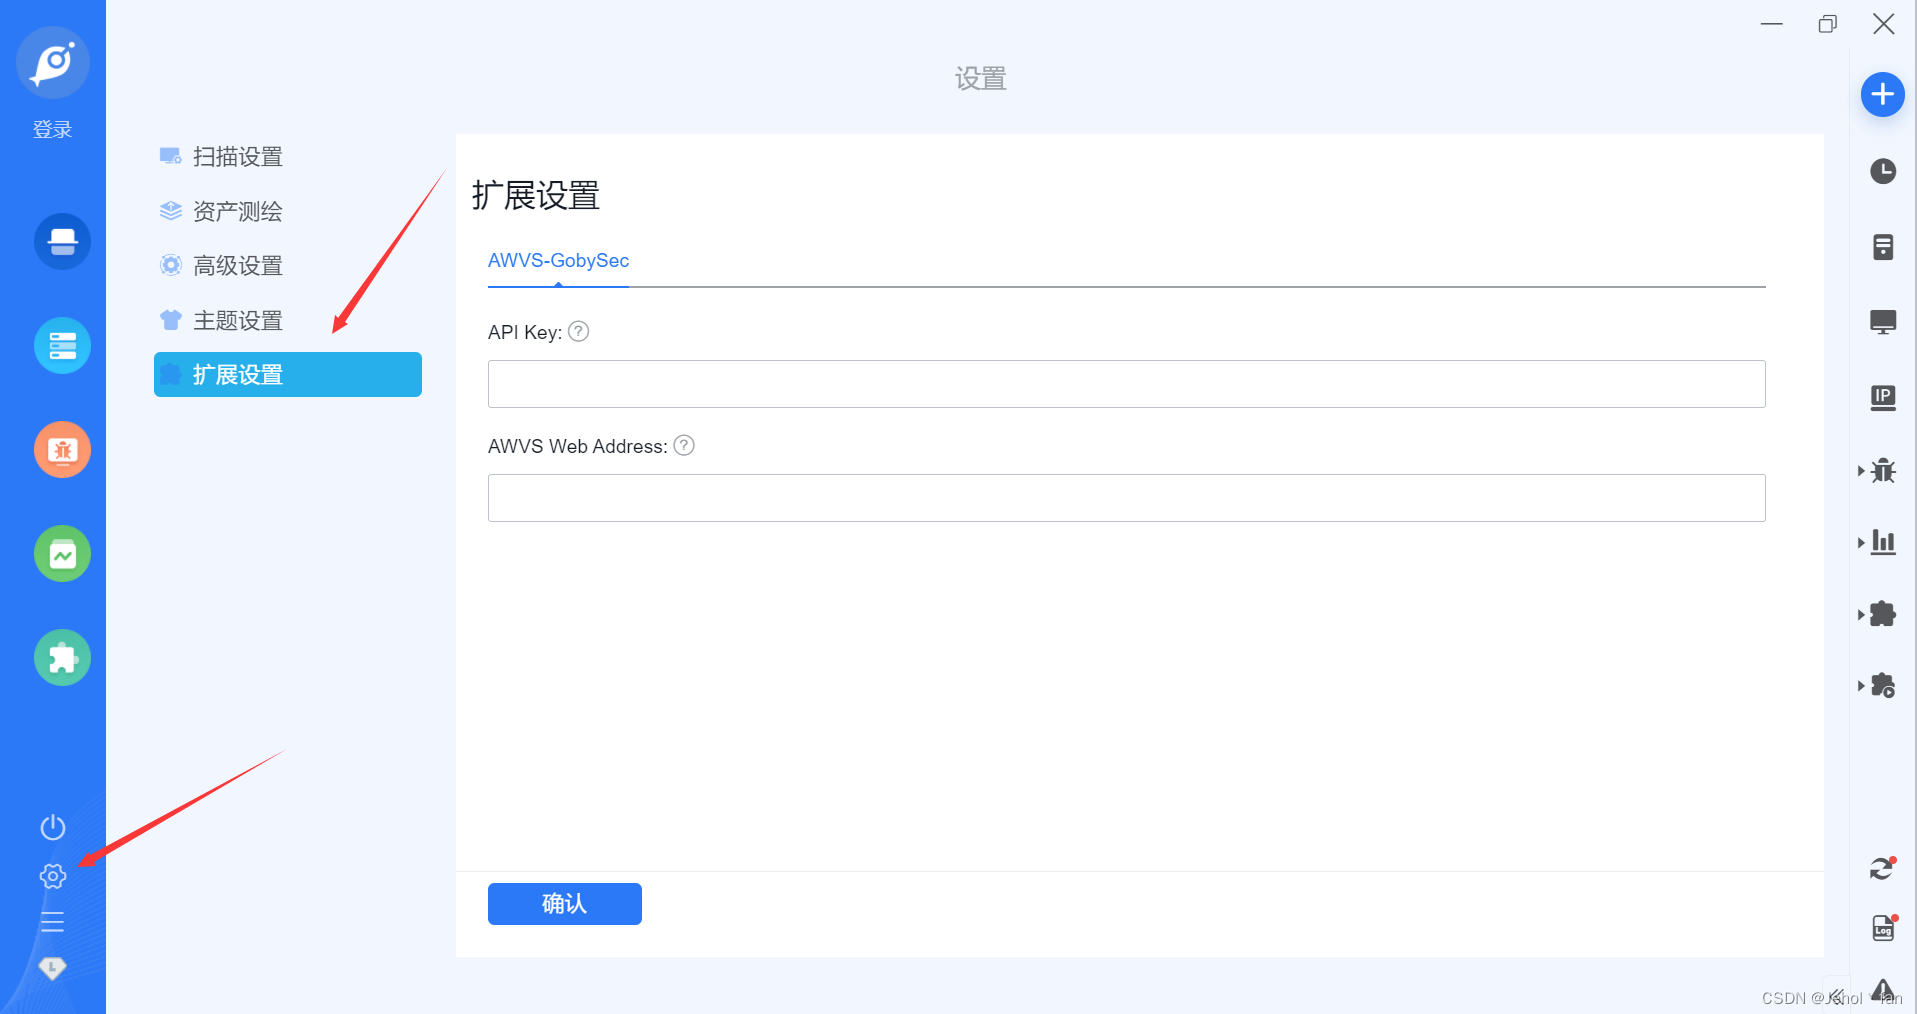
Task: Open the Report page with the green chart icon
Action: [62, 554]
